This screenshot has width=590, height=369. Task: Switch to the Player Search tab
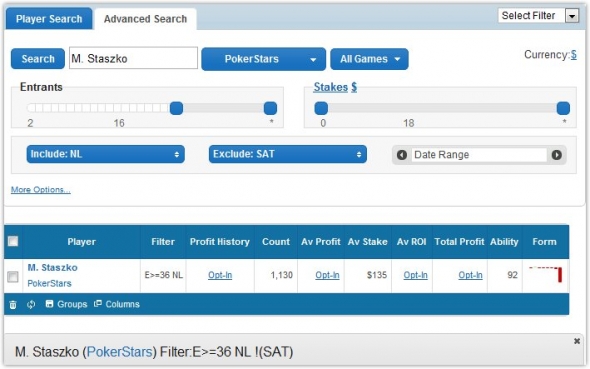click(49, 19)
